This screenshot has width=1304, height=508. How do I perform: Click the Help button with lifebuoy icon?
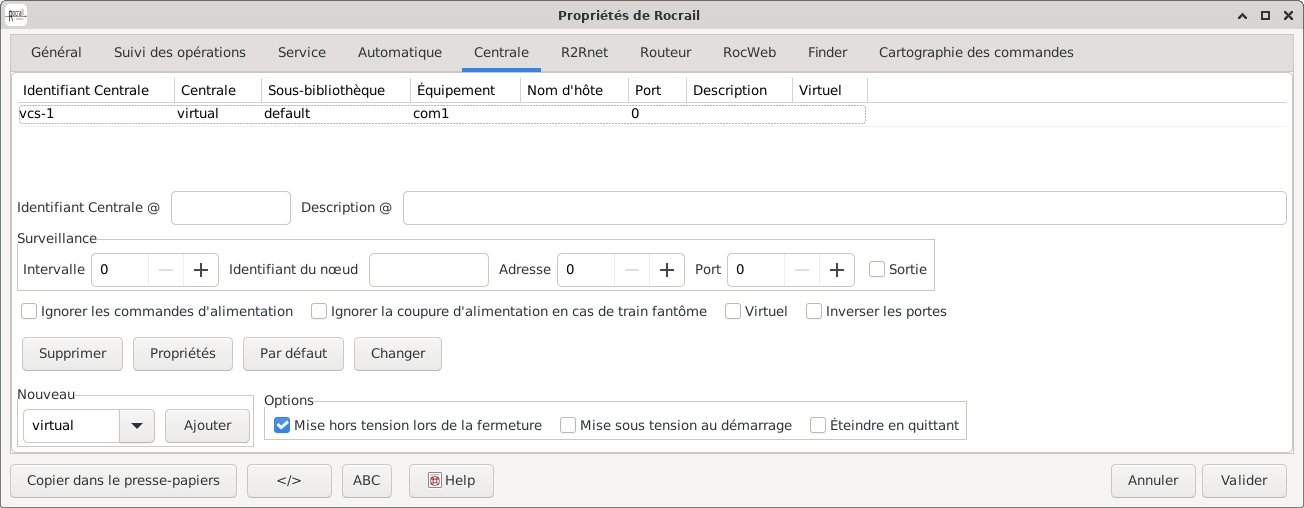[x=451, y=480]
